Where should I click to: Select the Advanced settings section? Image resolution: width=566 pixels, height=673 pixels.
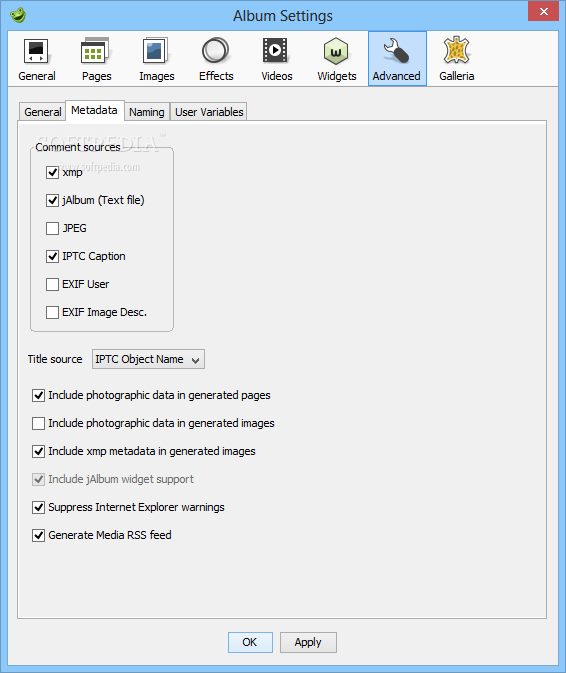[x=397, y=59]
